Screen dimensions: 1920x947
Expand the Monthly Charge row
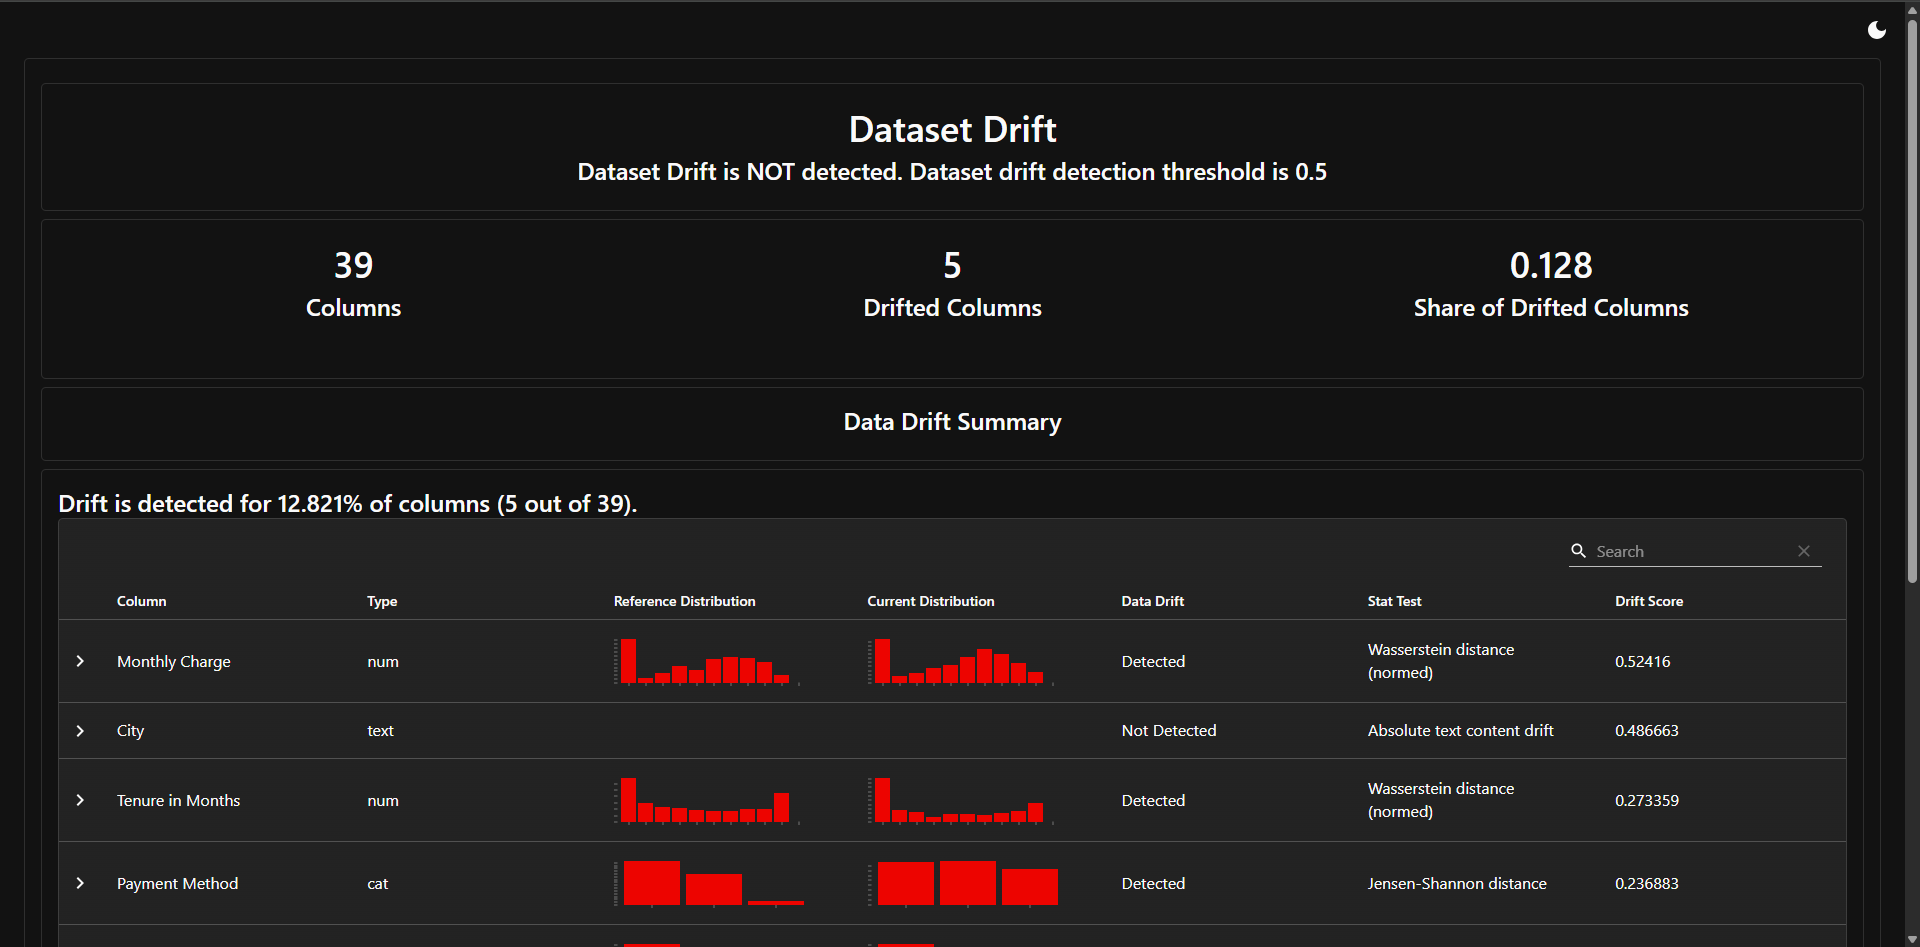pyautogui.click(x=80, y=661)
